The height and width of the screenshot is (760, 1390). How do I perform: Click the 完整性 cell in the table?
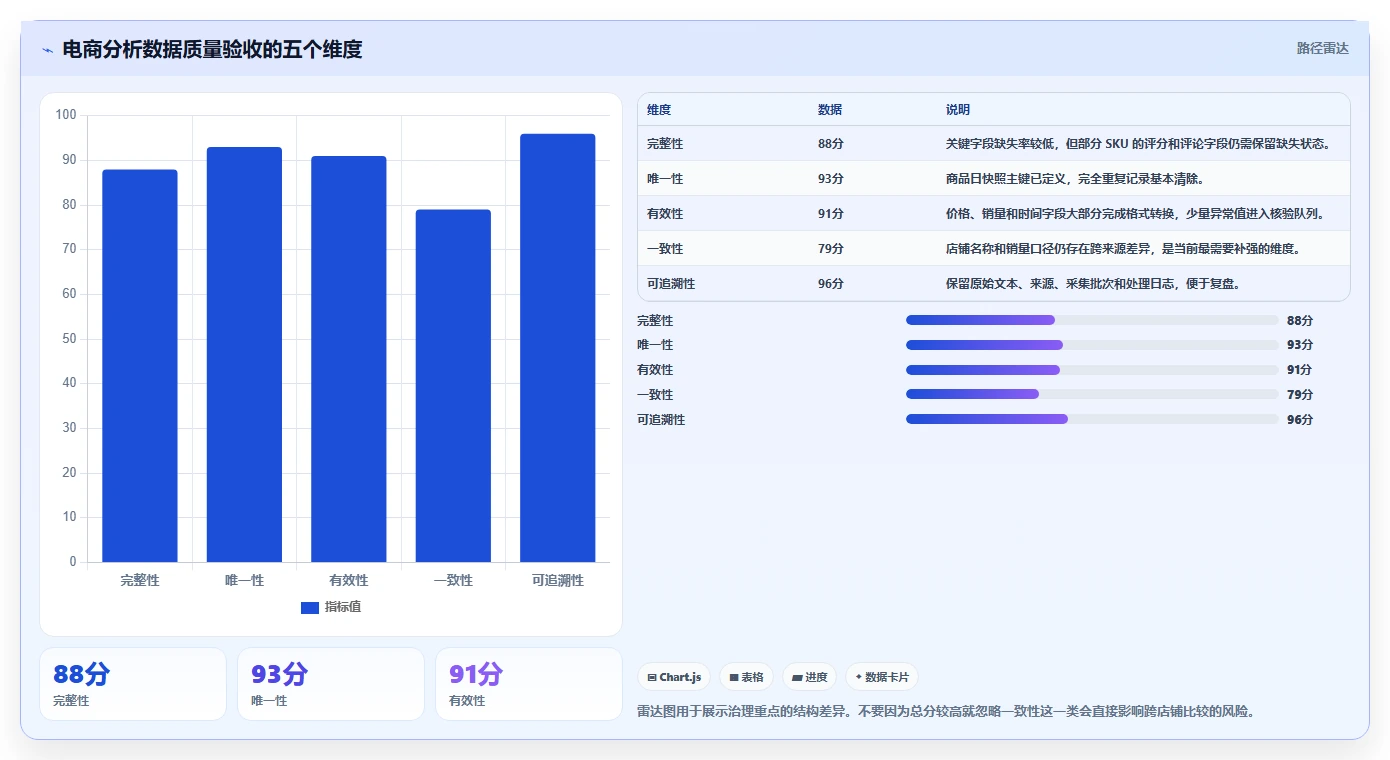[x=665, y=144]
